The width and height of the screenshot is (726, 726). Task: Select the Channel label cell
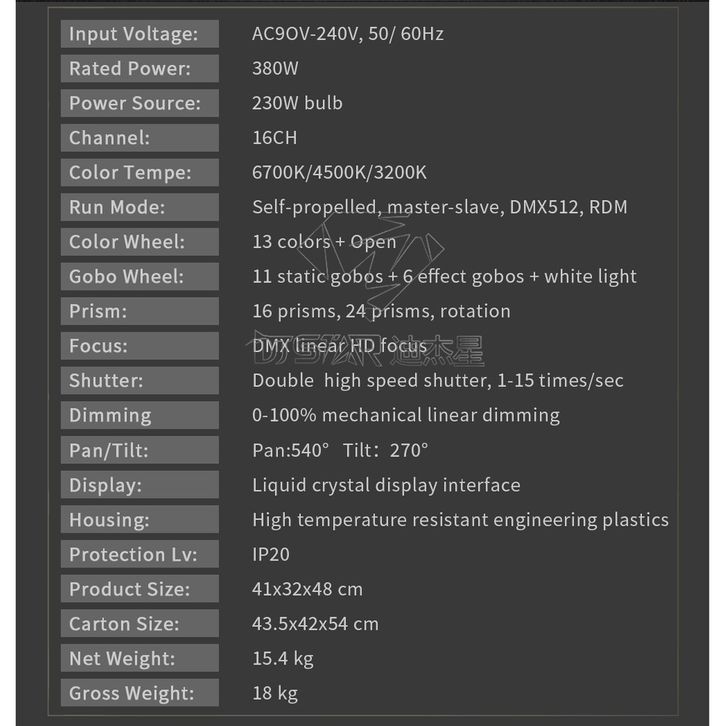[x=139, y=138]
